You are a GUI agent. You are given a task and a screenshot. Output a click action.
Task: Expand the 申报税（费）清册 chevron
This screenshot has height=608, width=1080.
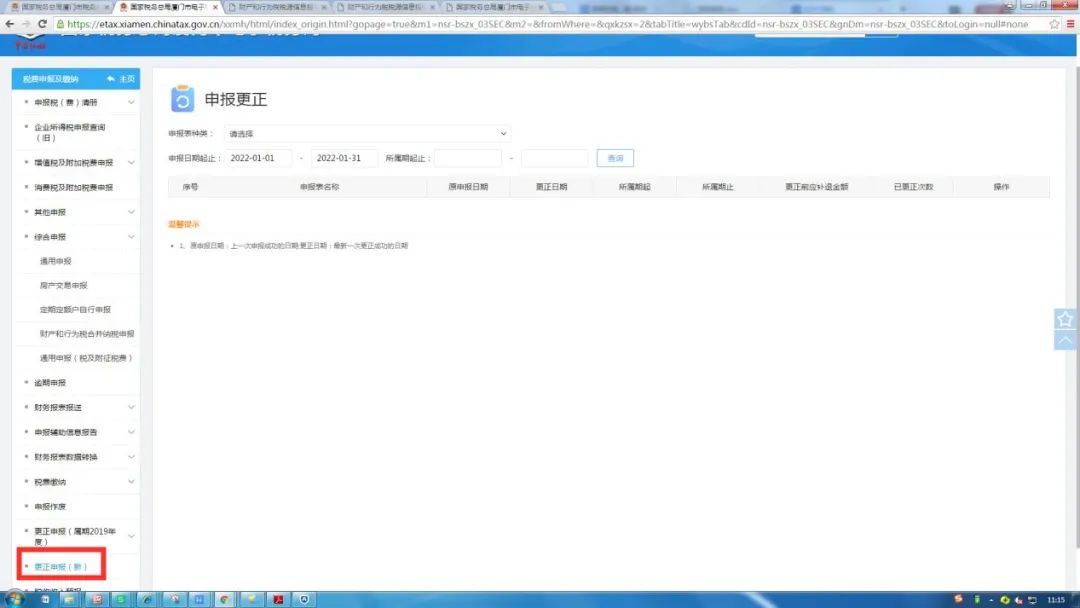[x=131, y=102]
